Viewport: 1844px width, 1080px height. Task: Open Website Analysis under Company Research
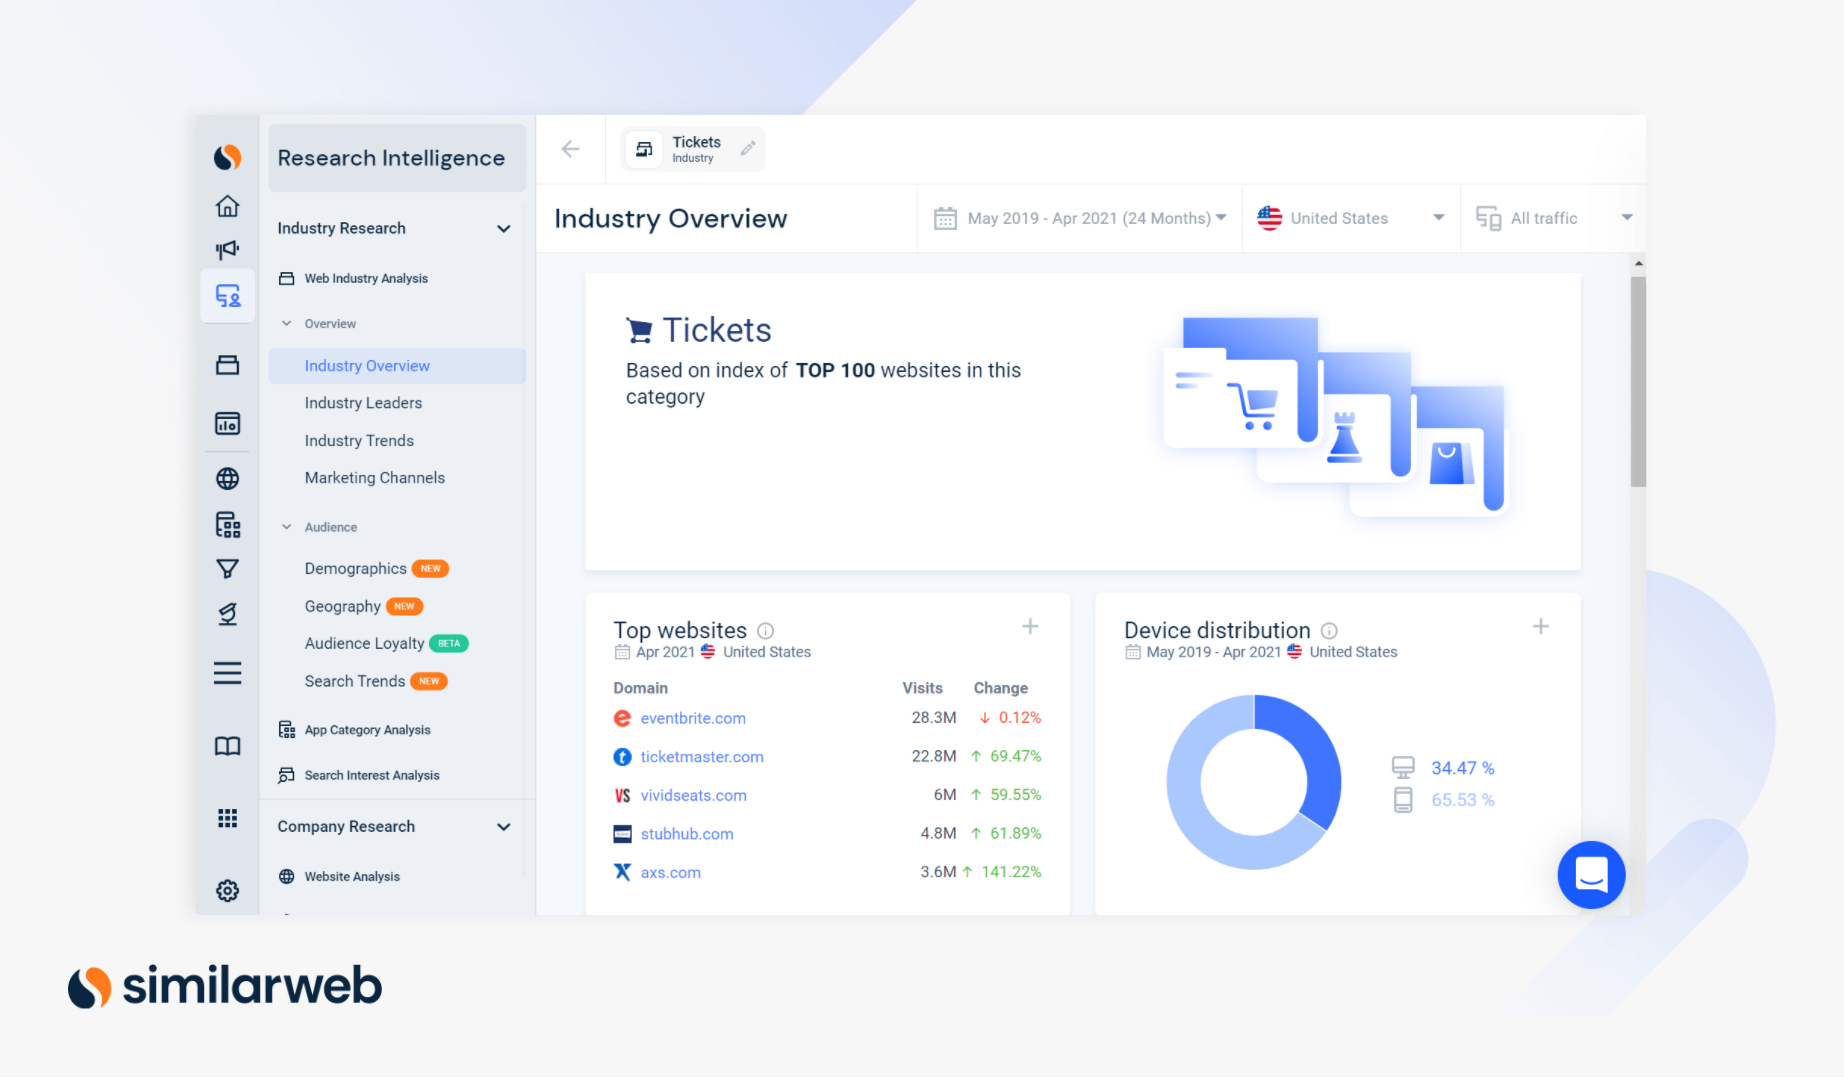(352, 877)
